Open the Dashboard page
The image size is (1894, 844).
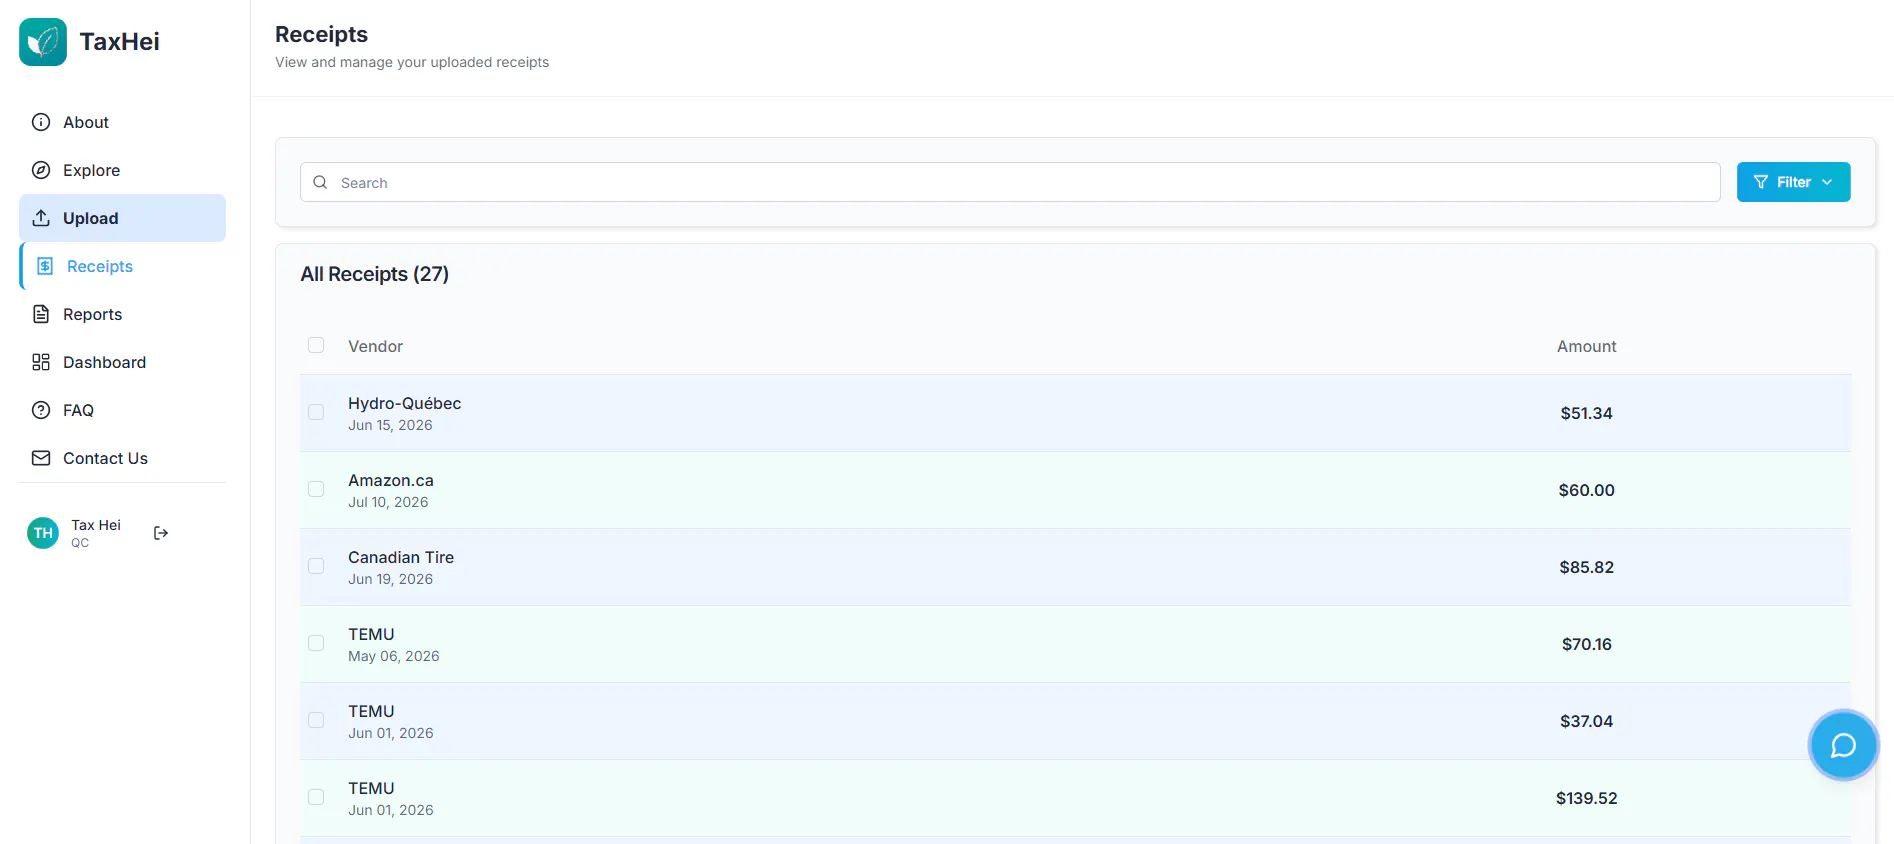122,362
